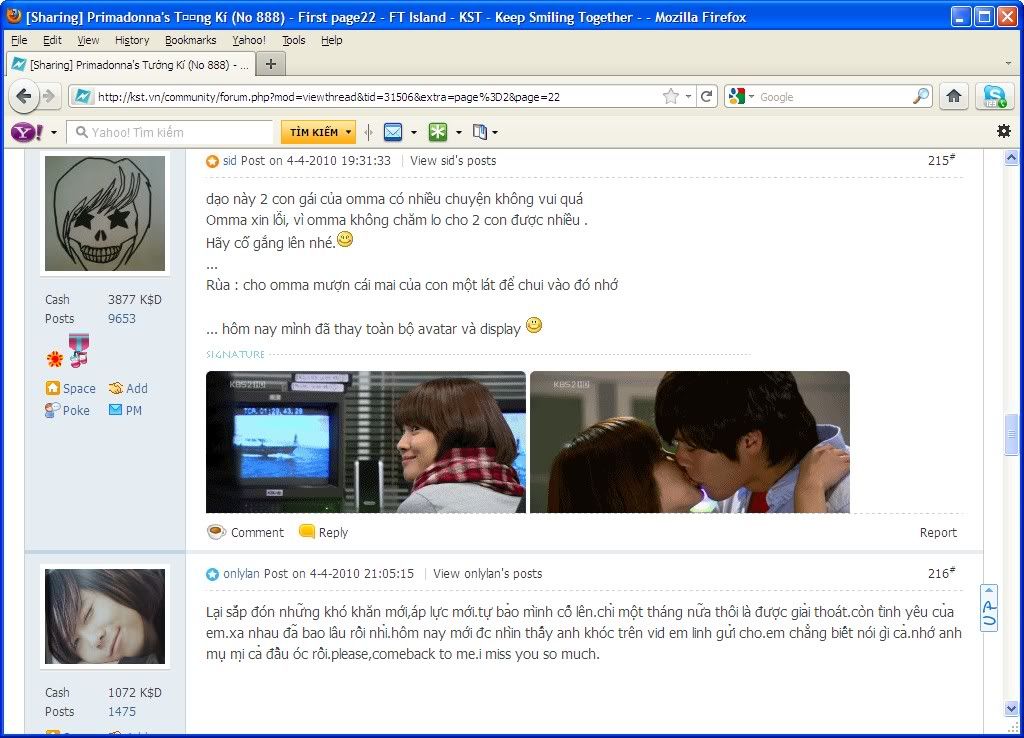Expand the TÌM KIẾM button dropdown arrow
Image resolution: width=1024 pixels, height=738 pixels.
coord(349,132)
